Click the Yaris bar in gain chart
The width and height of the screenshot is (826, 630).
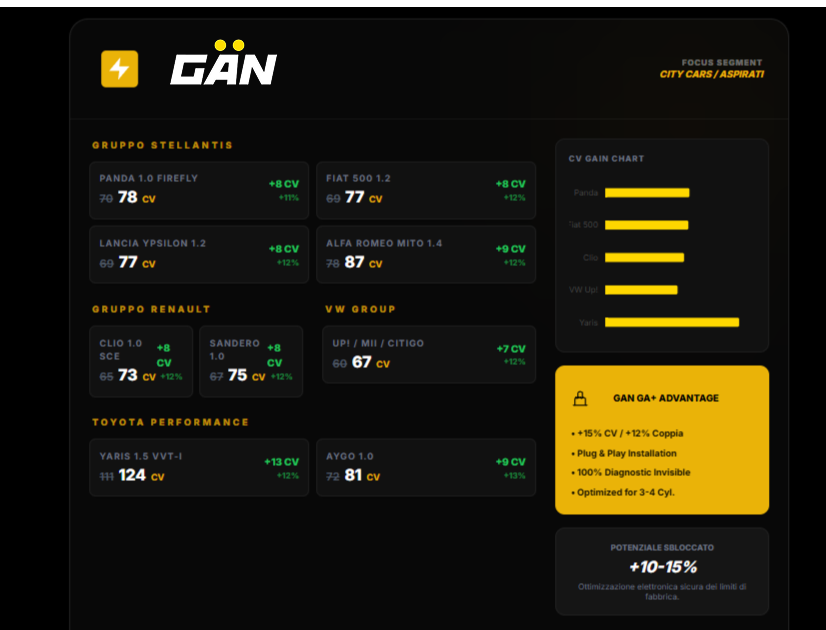coord(671,322)
